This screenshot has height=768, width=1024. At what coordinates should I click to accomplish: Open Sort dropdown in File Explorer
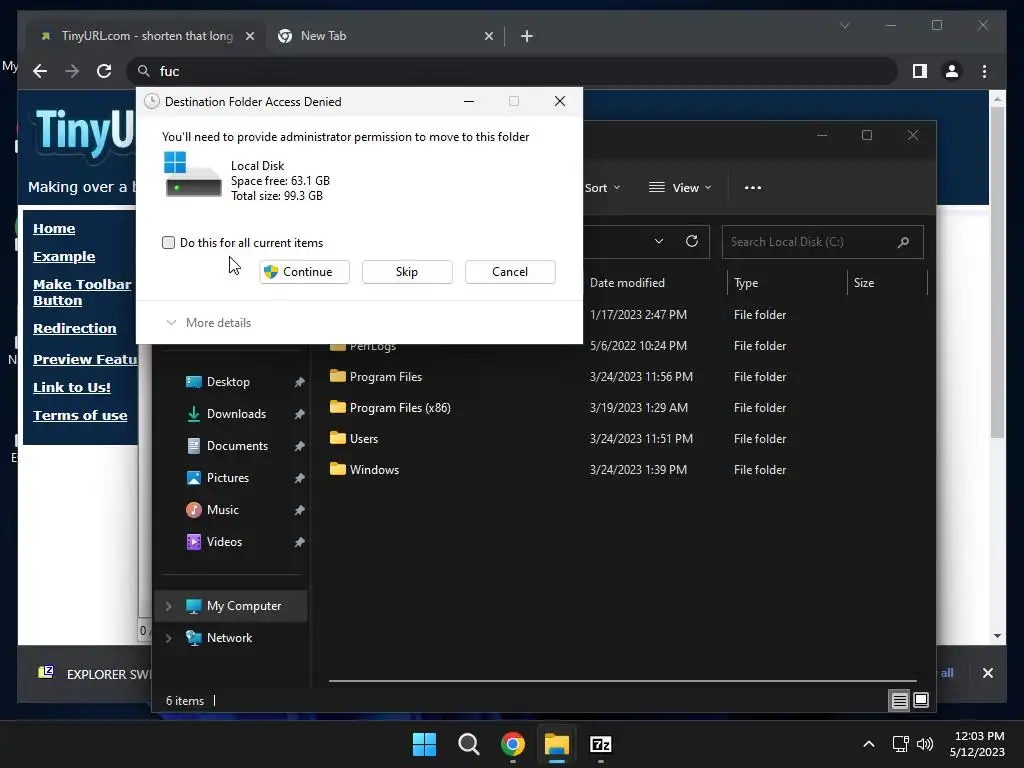603,188
